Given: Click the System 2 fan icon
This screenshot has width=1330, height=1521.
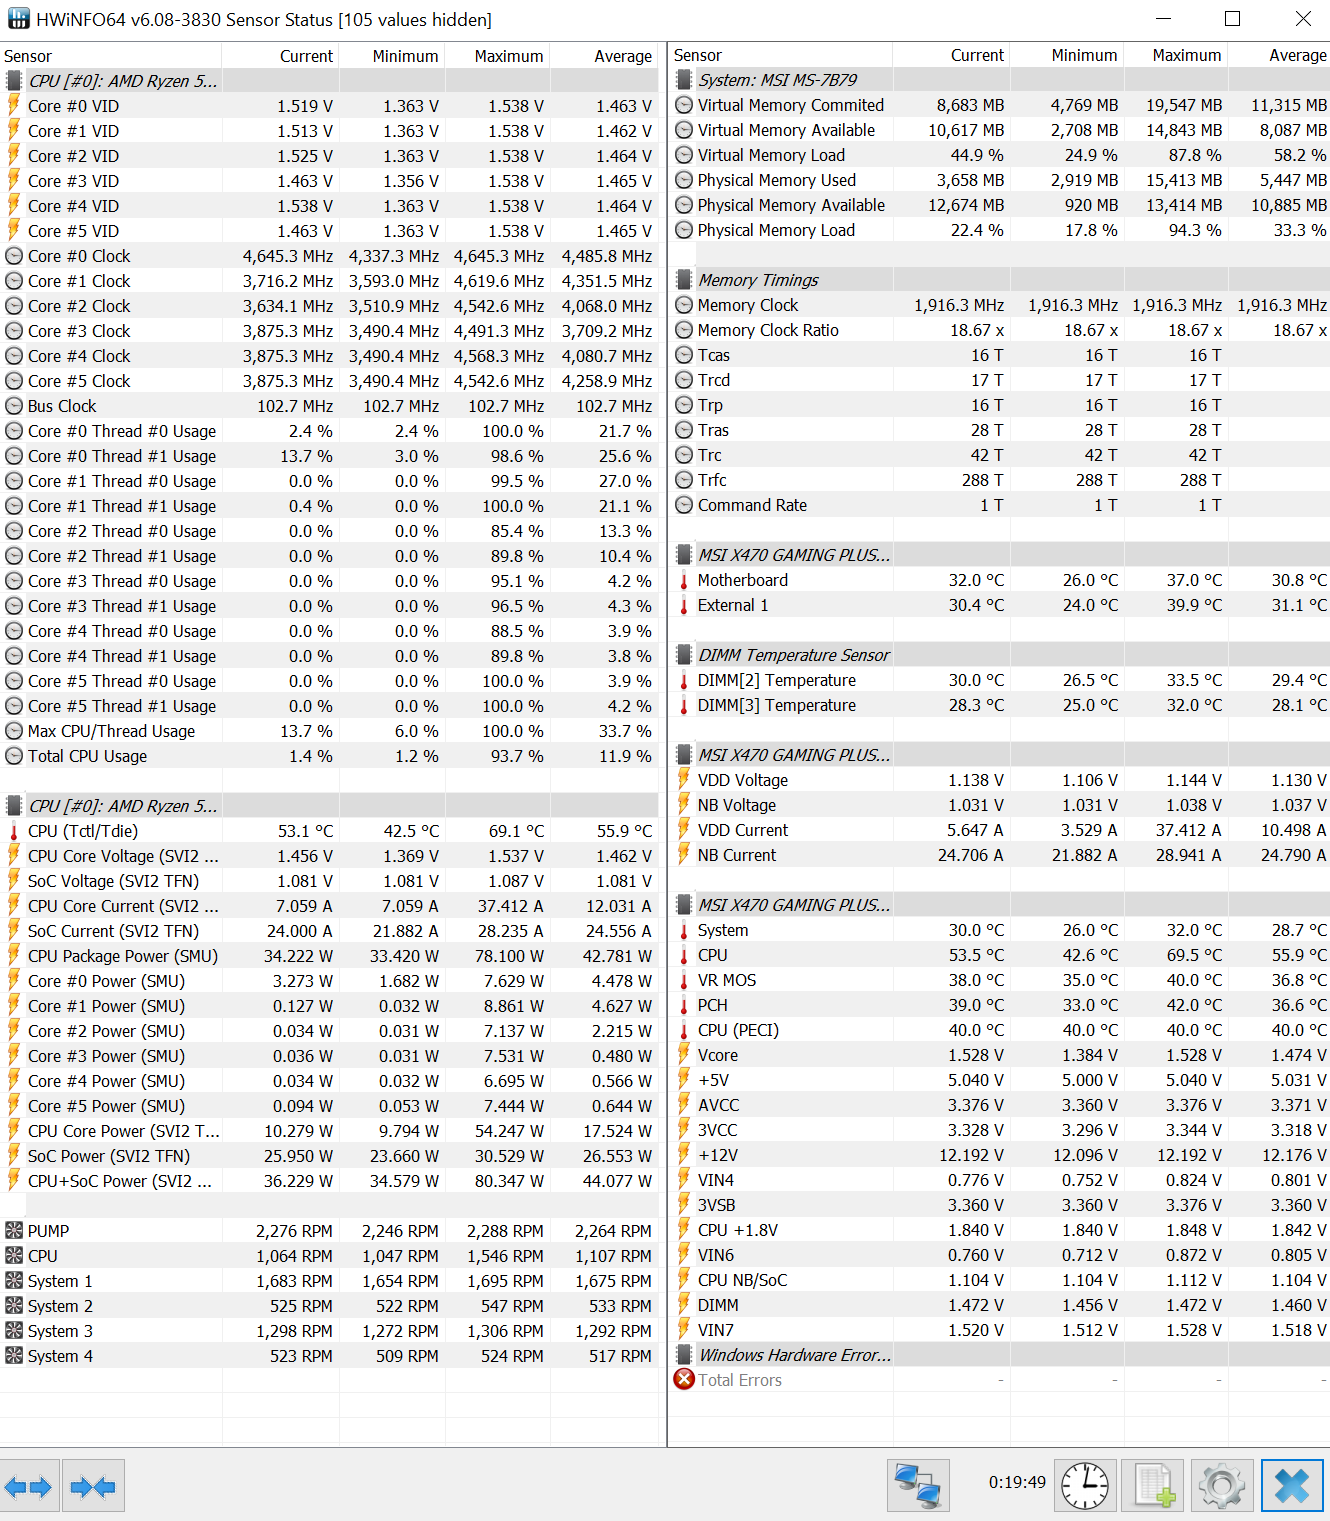Looking at the screenshot, I should 14,1305.
